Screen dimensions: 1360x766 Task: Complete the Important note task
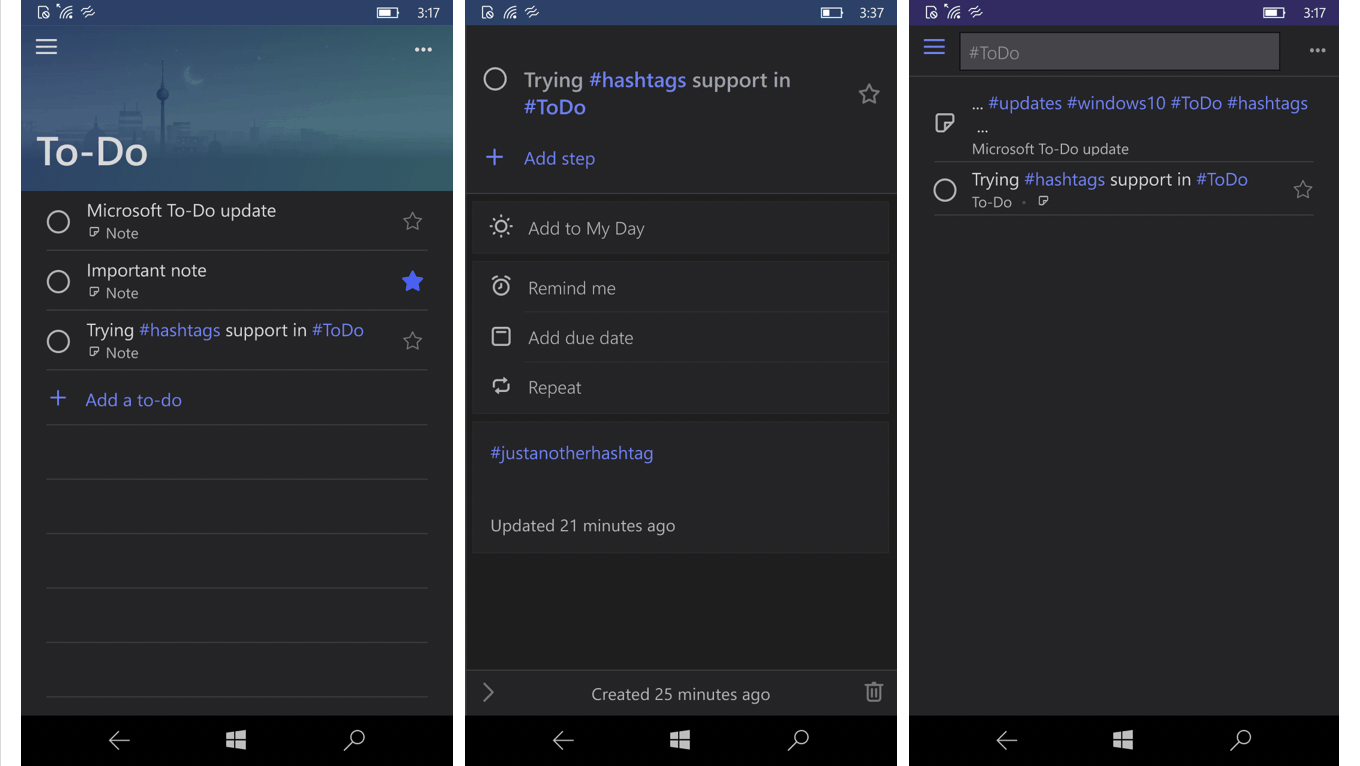click(x=59, y=282)
